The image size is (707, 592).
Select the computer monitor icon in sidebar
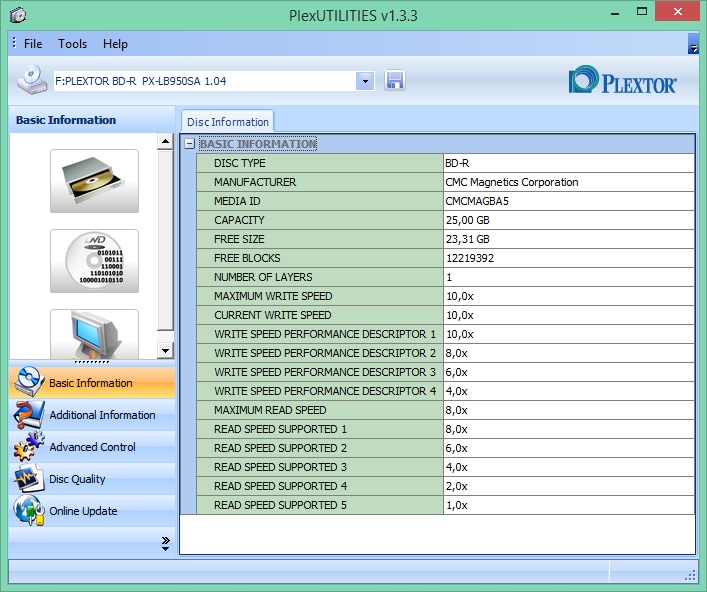coord(94,333)
